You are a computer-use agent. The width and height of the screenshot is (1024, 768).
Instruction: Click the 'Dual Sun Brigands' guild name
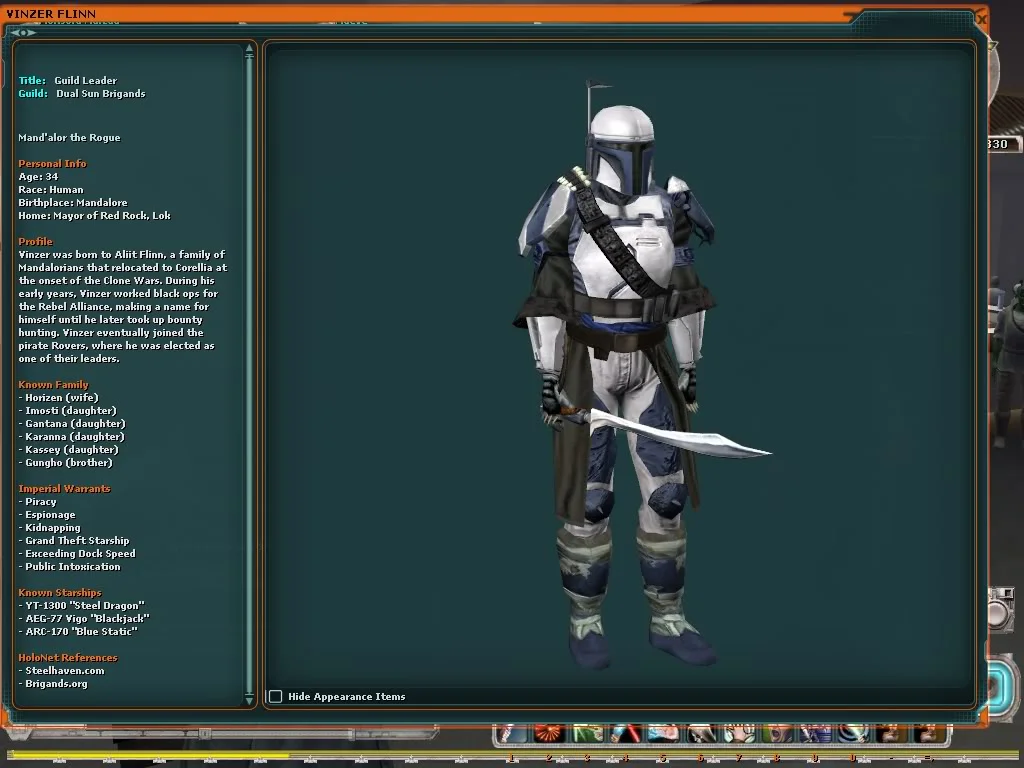coord(101,93)
